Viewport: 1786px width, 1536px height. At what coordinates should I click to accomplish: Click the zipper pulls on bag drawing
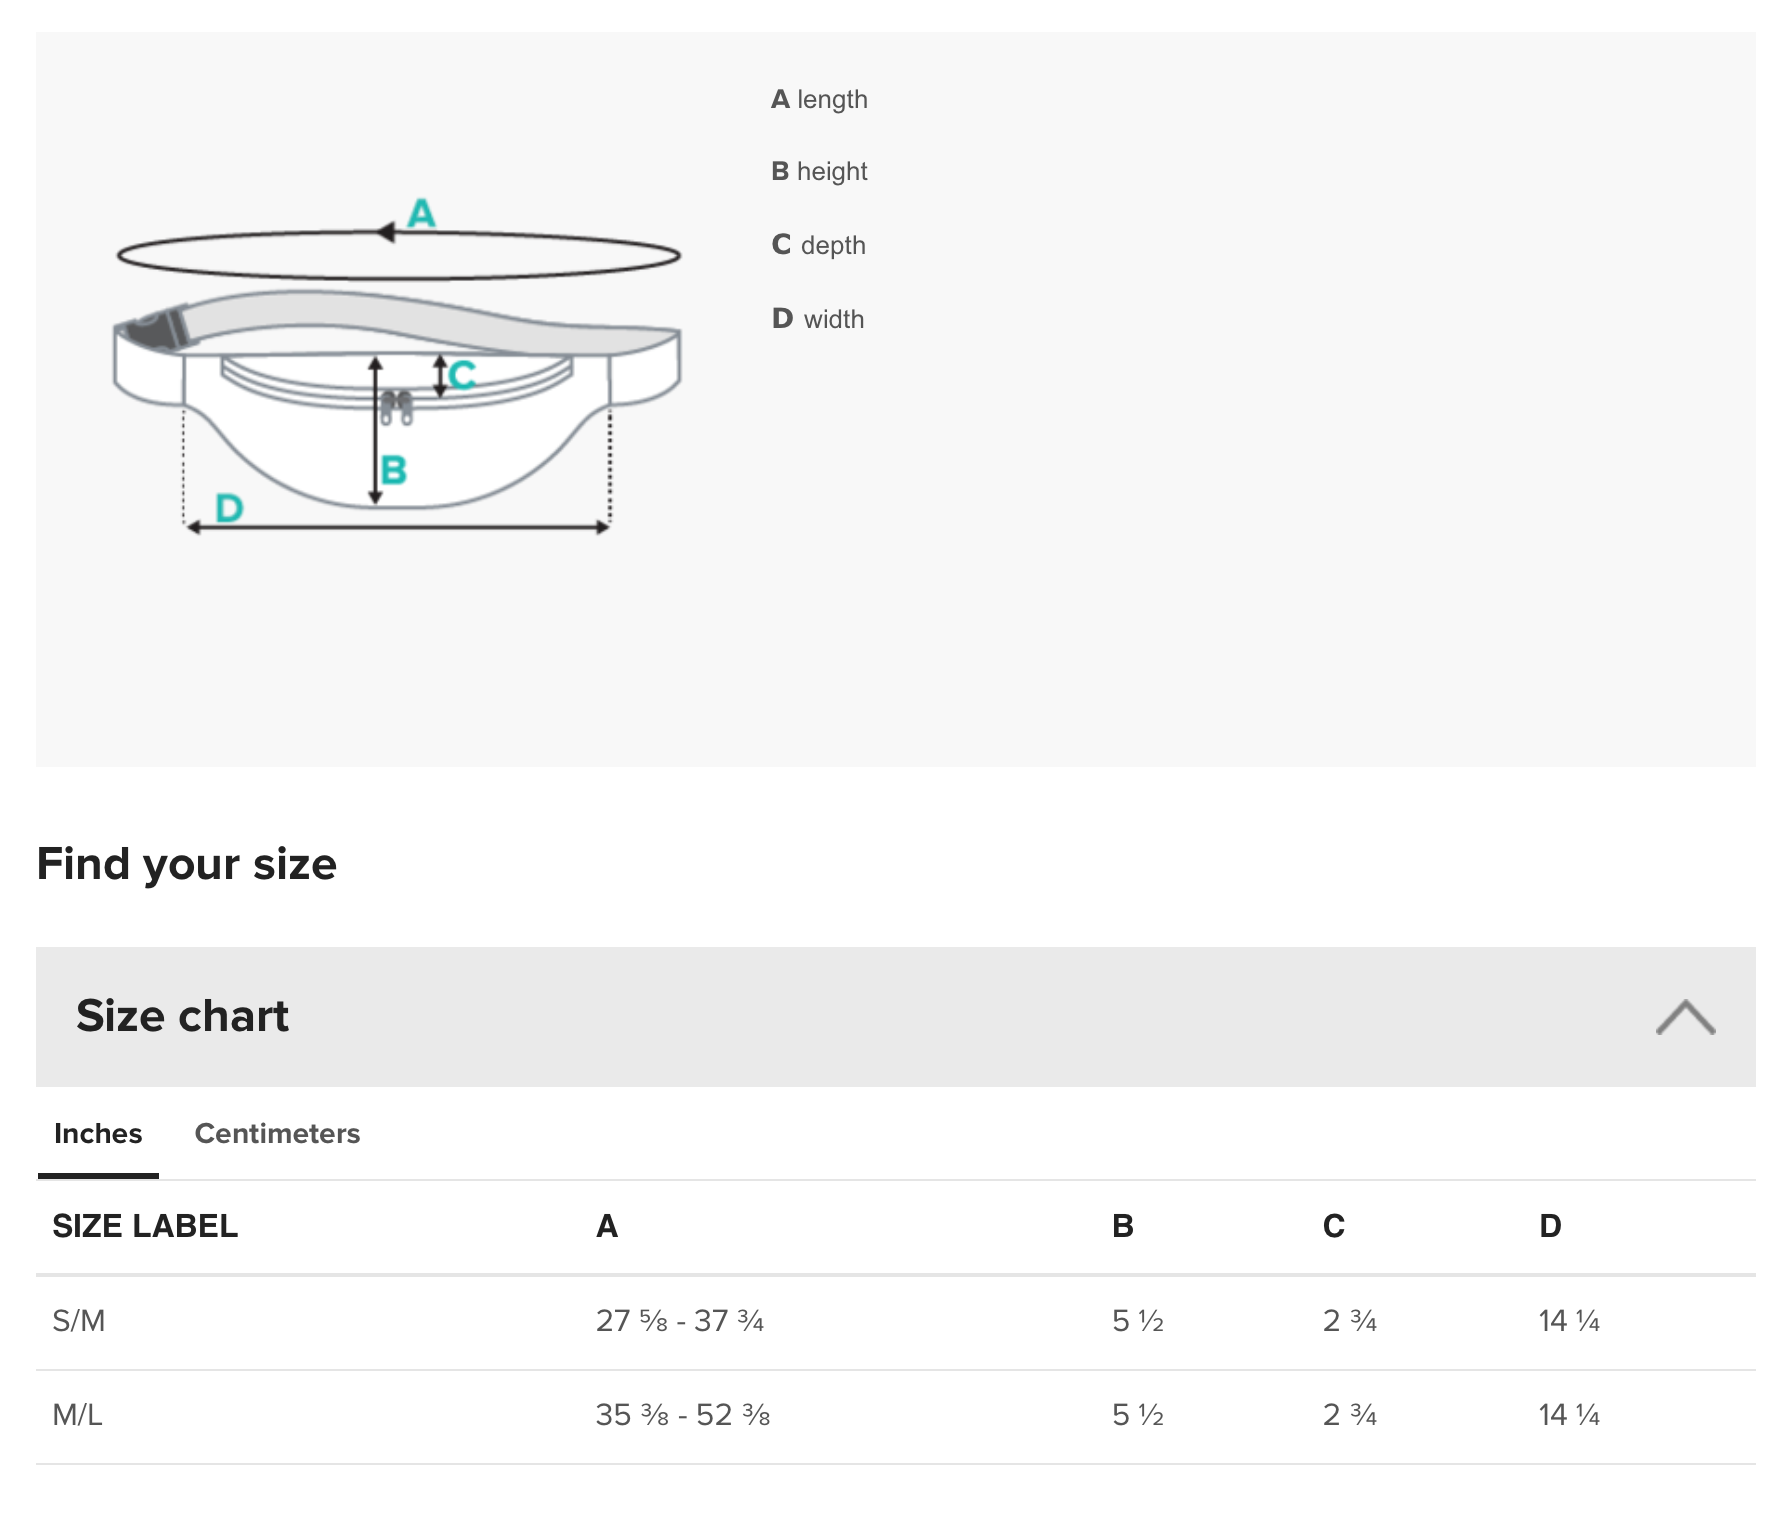[x=397, y=407]
